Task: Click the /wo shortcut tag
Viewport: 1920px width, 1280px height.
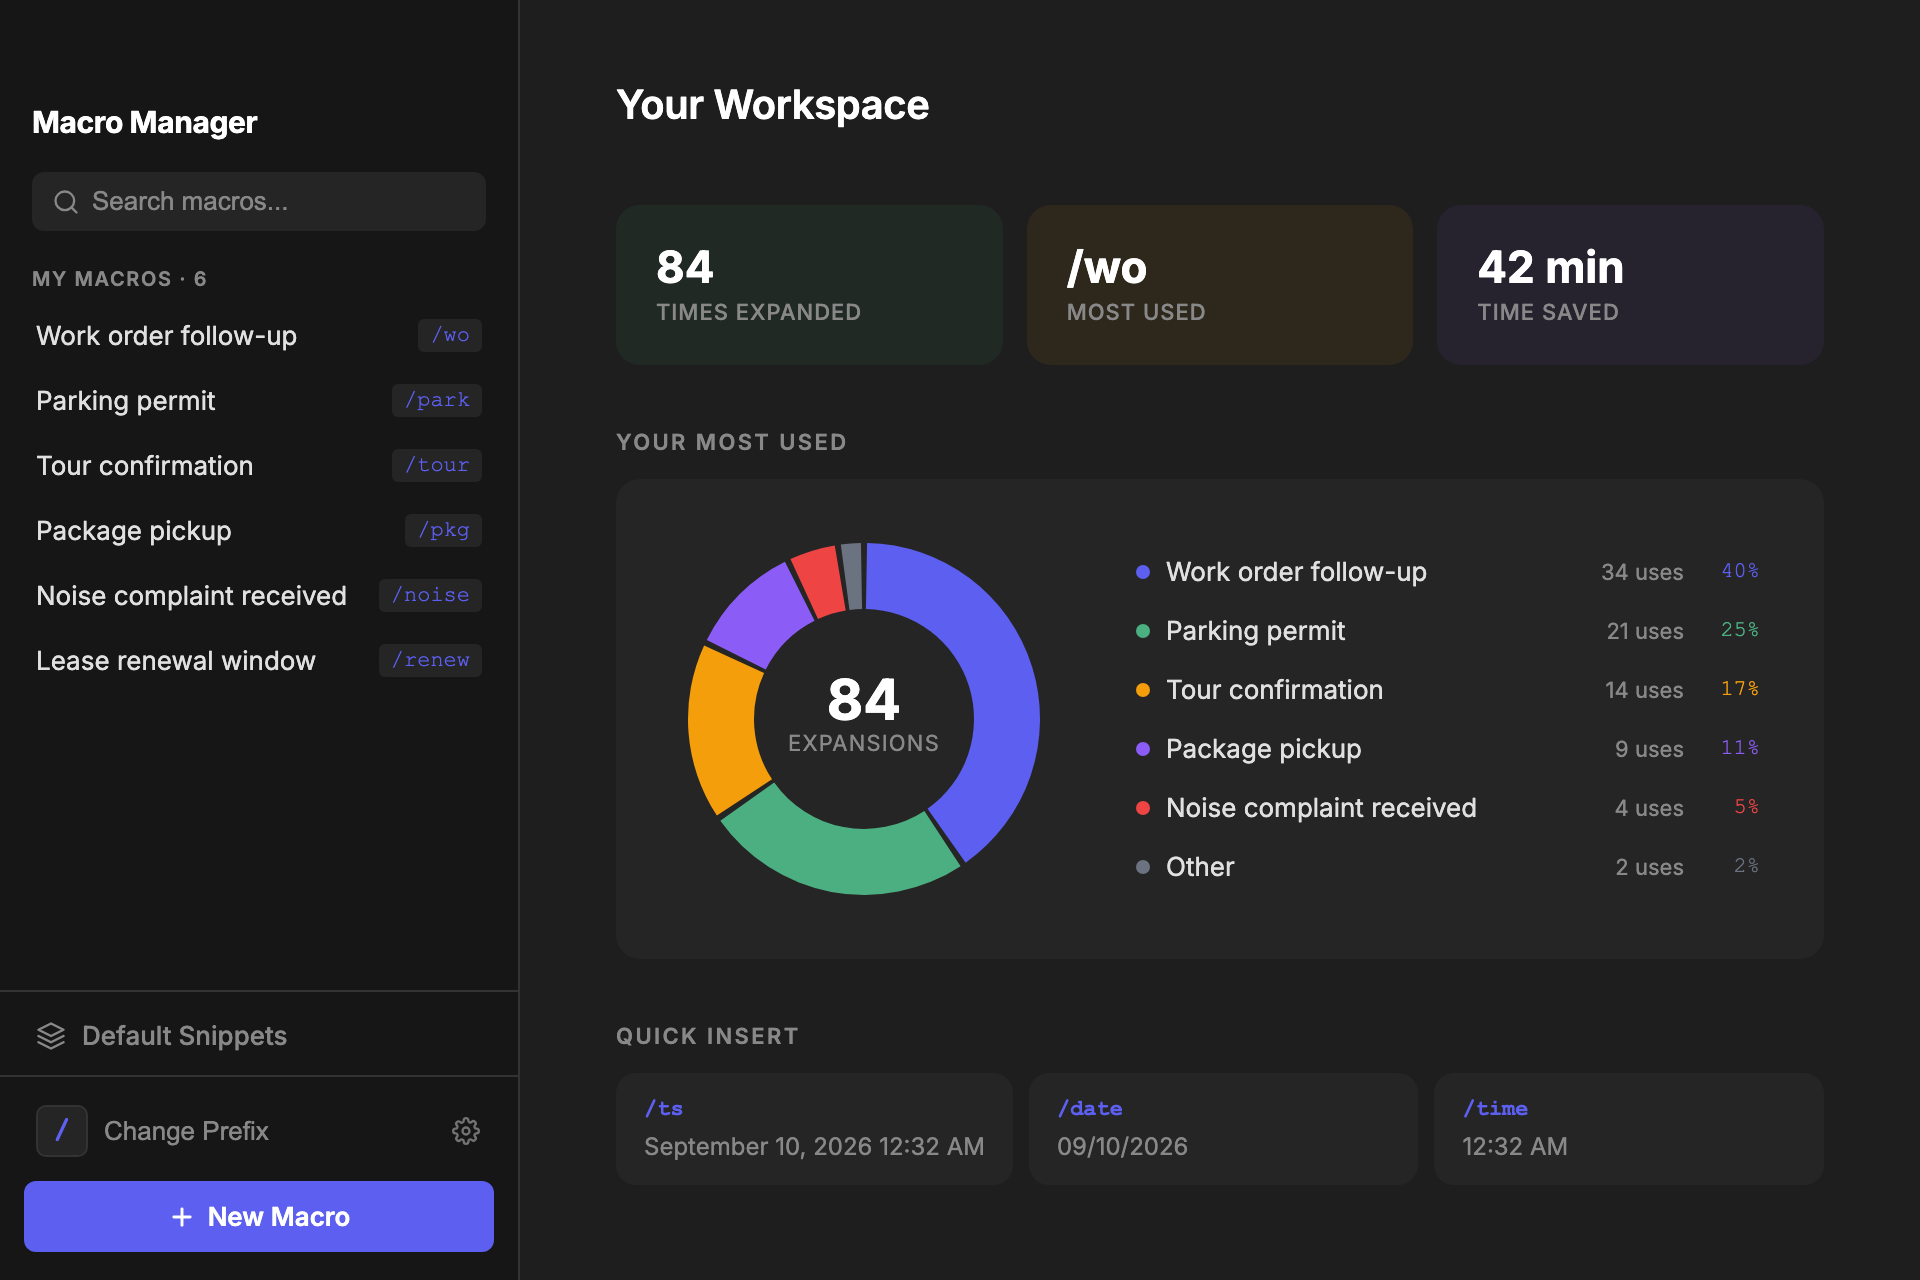Action: pyautogui.click(x=450, y=336)
